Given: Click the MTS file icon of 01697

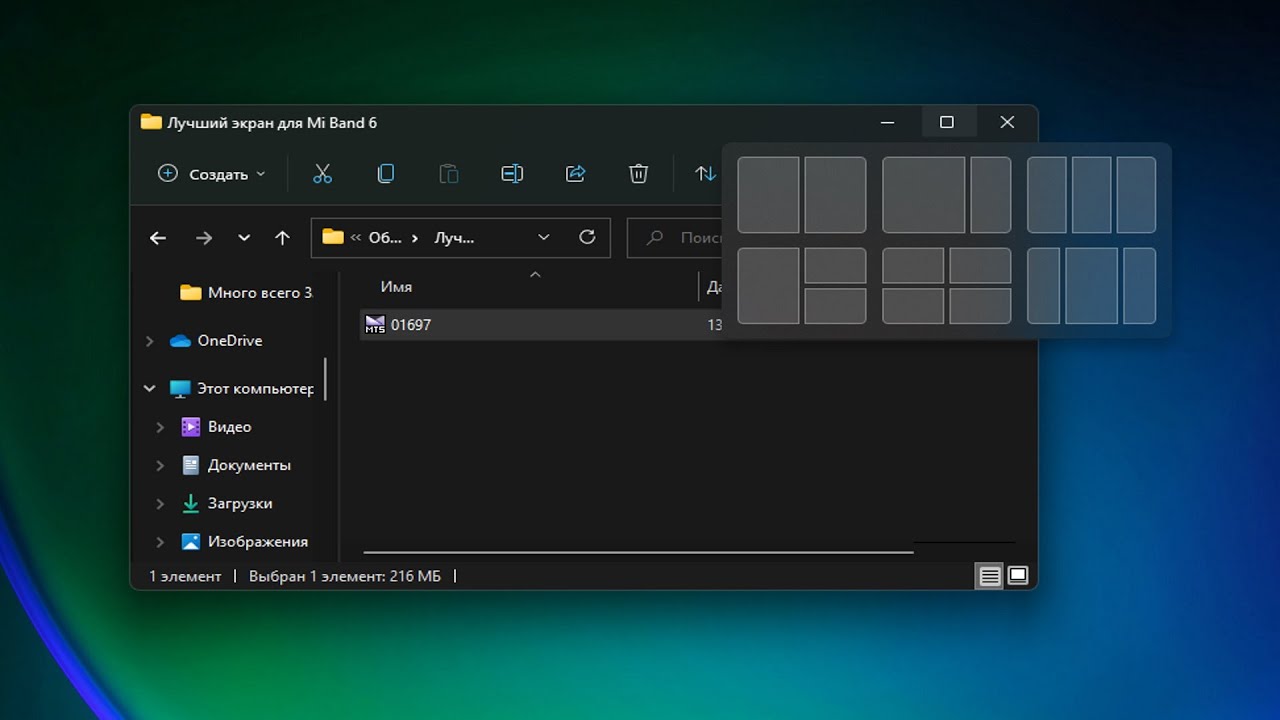Looking at the screenshot, I should [x=375, y=324].
